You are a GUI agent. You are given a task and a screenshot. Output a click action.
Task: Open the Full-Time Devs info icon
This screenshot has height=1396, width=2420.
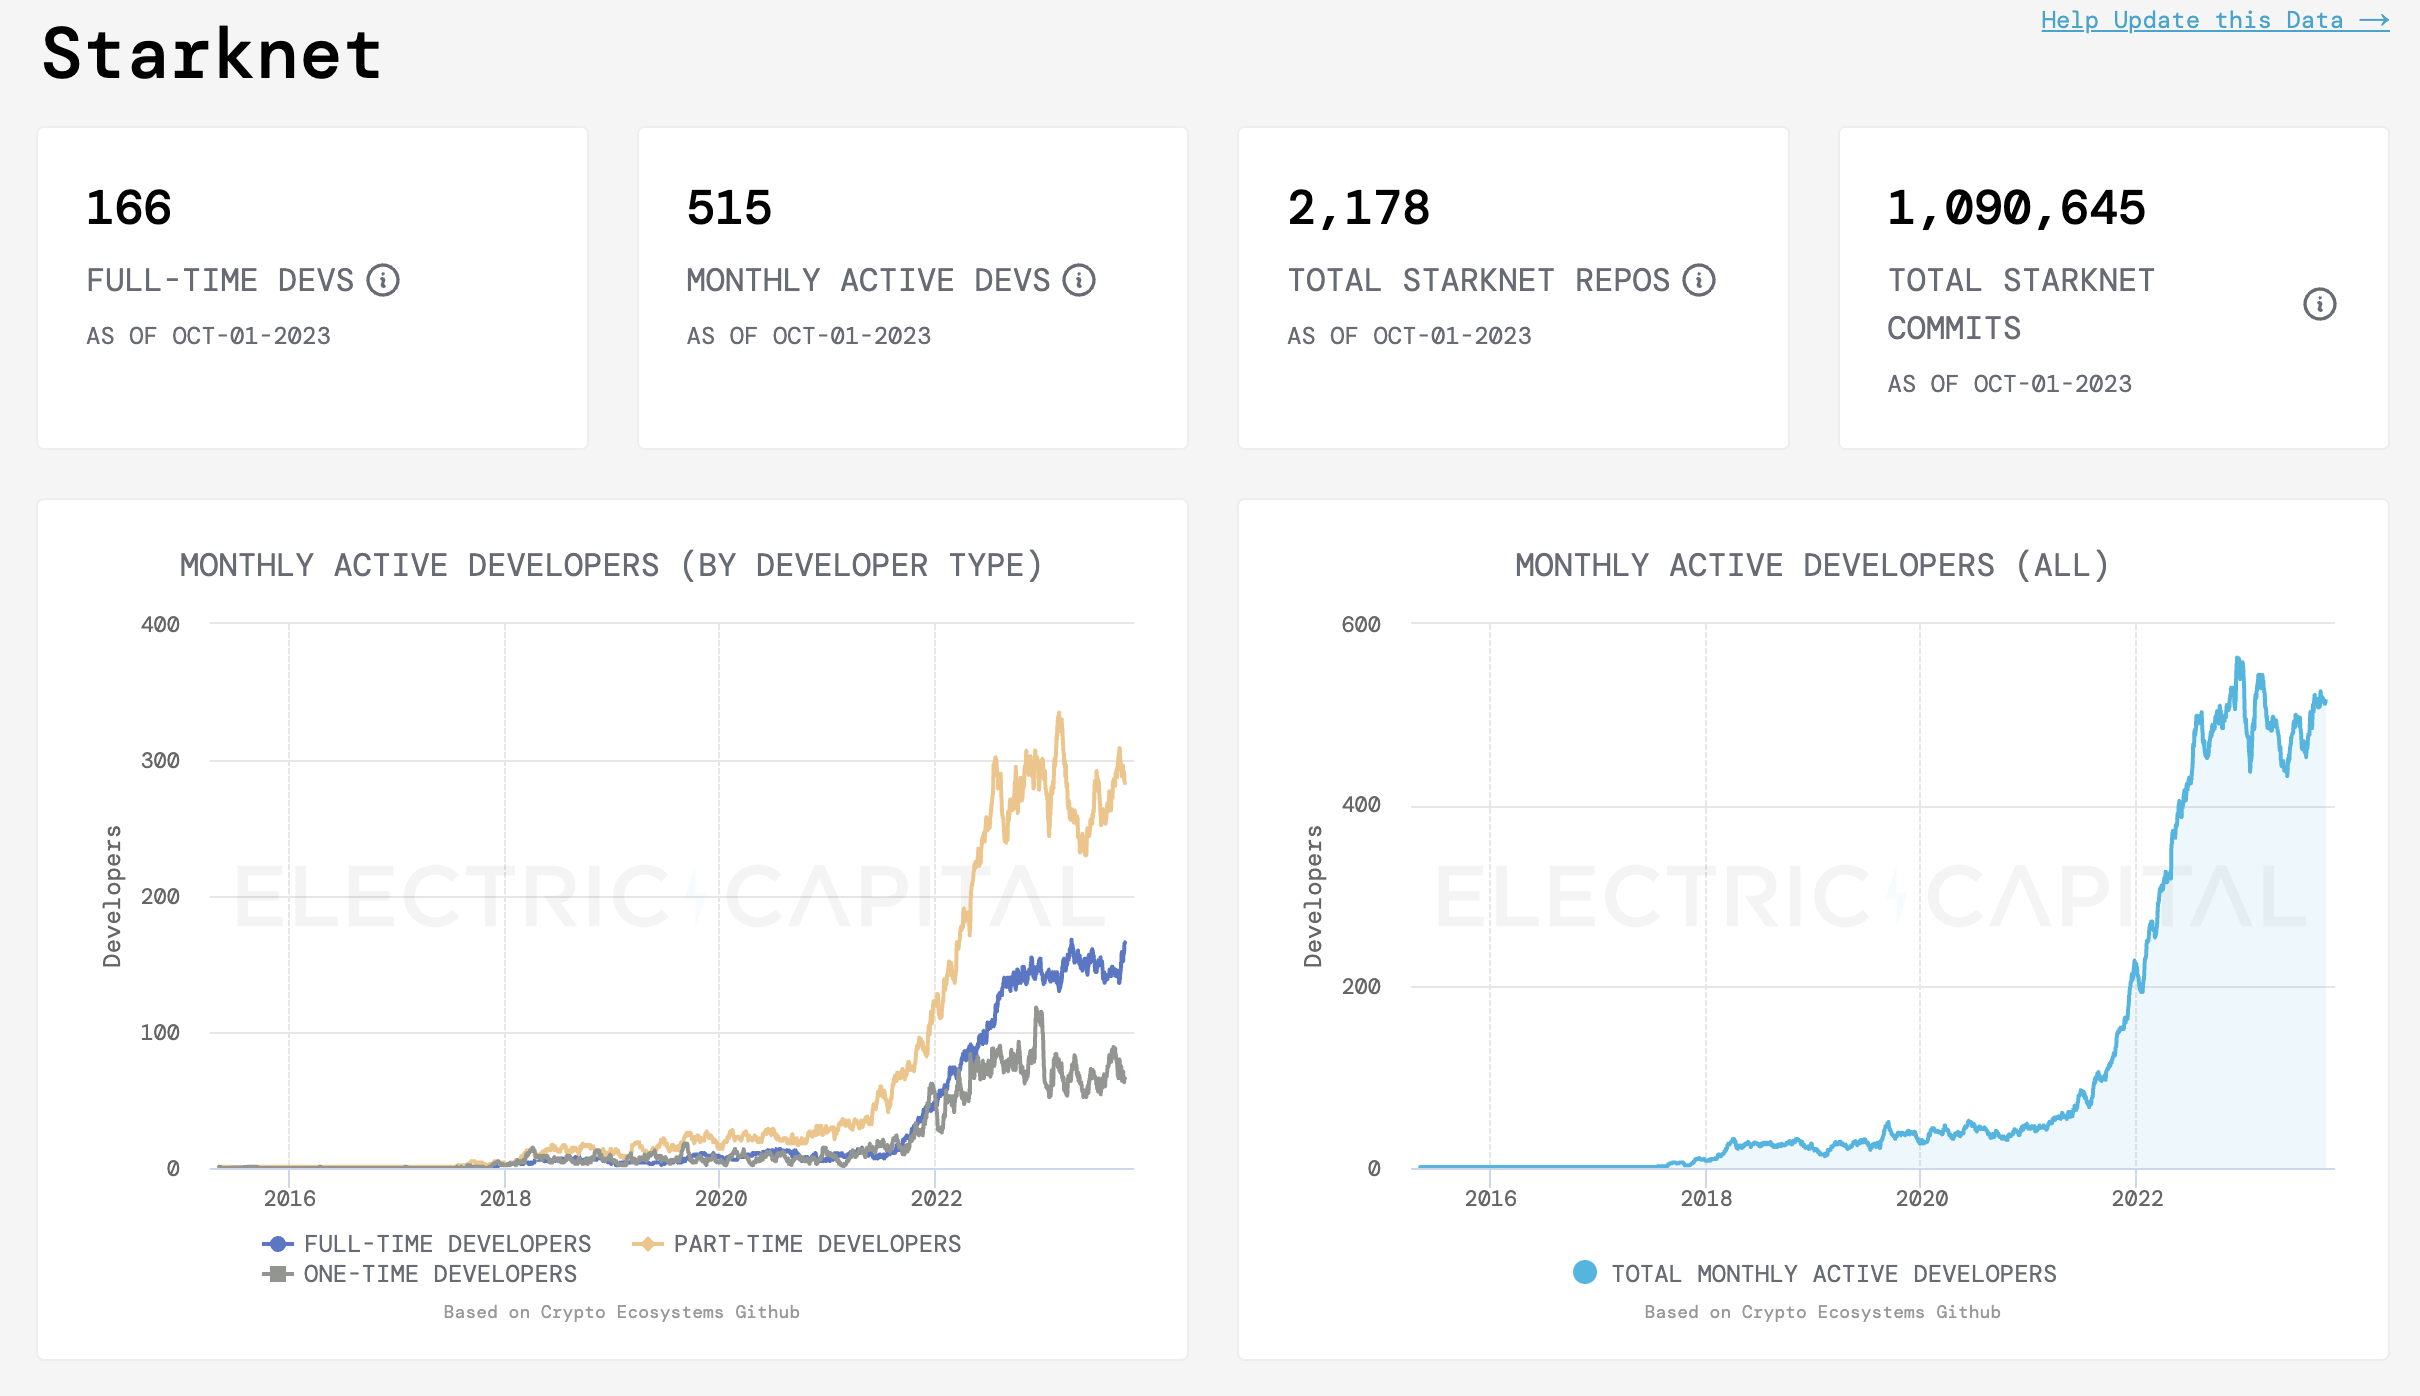(385, 281)
